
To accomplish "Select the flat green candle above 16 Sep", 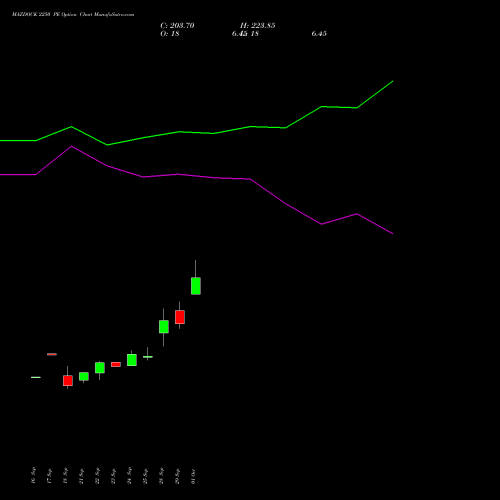I will [36, 377].
